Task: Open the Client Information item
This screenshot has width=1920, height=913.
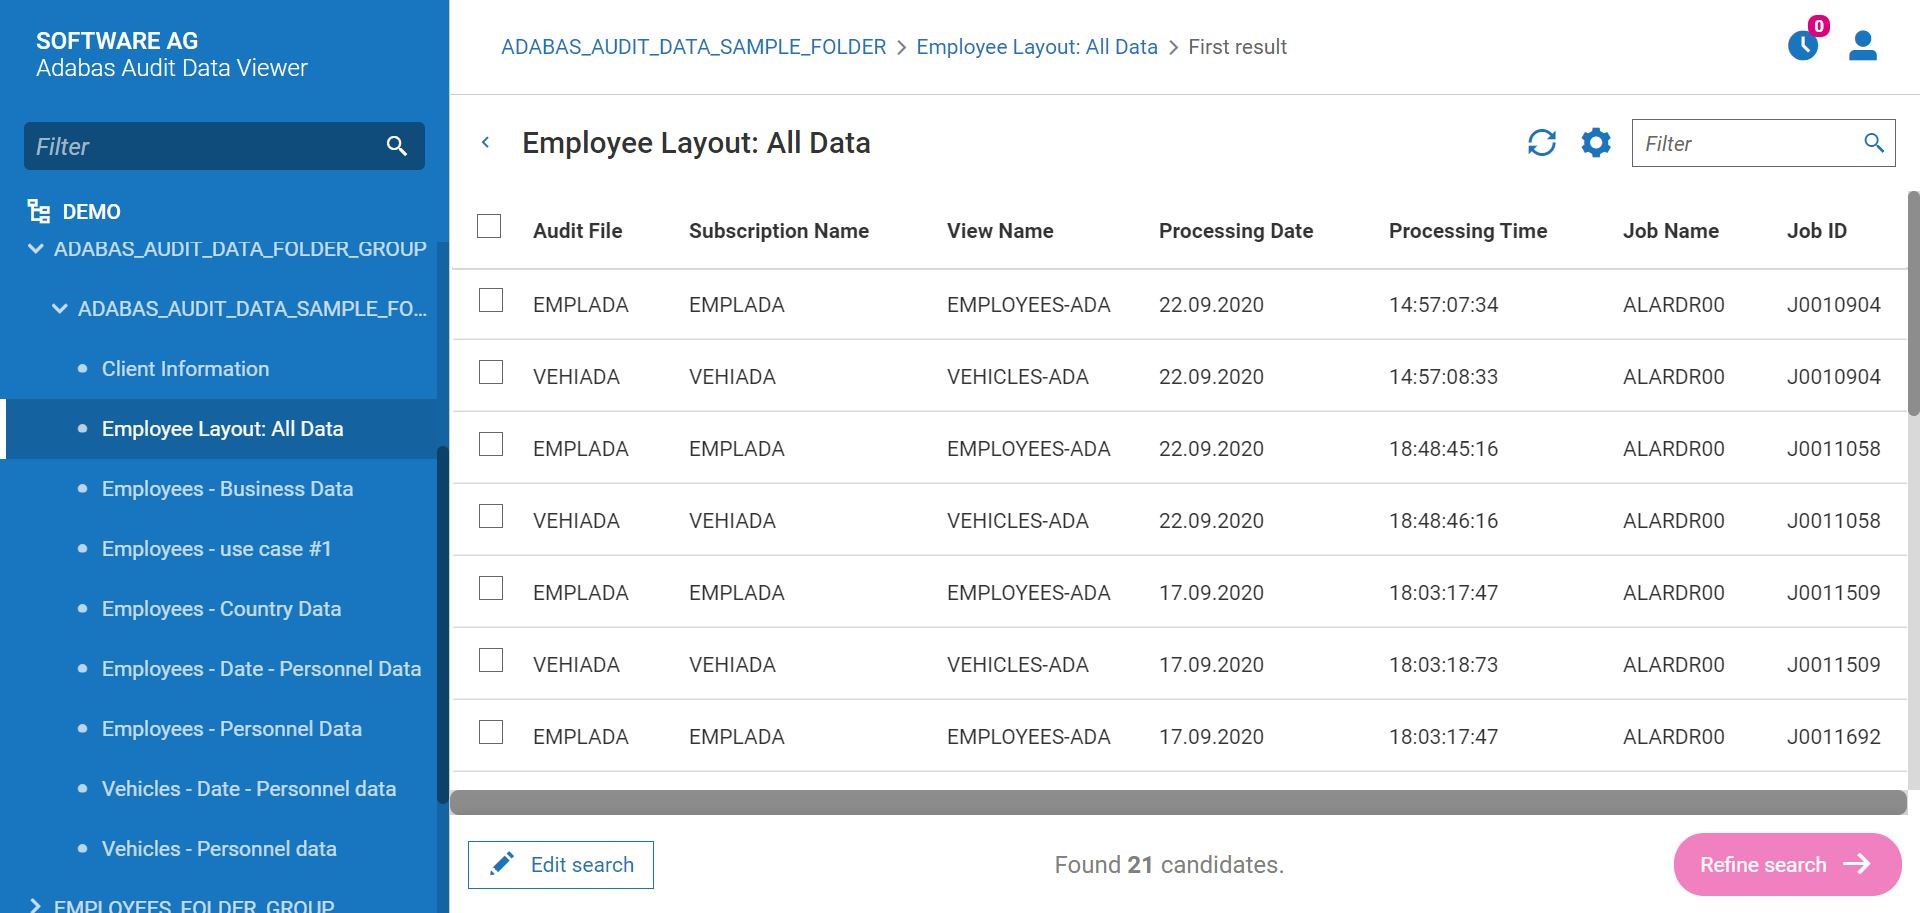Action: click(x=185, y=369)
